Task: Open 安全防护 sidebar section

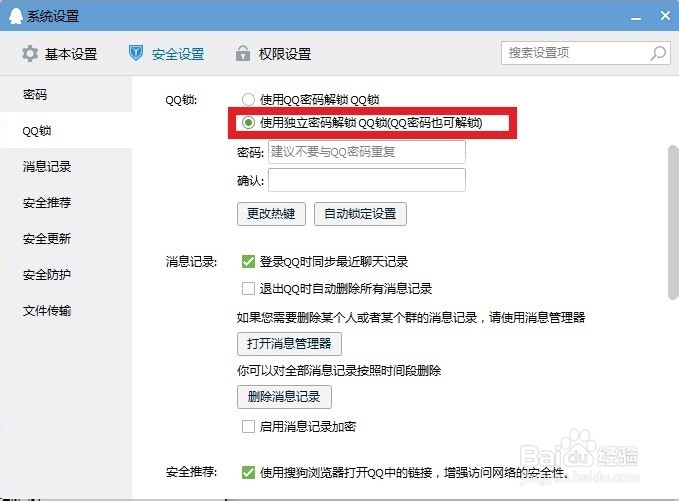Action: [66, 274]
